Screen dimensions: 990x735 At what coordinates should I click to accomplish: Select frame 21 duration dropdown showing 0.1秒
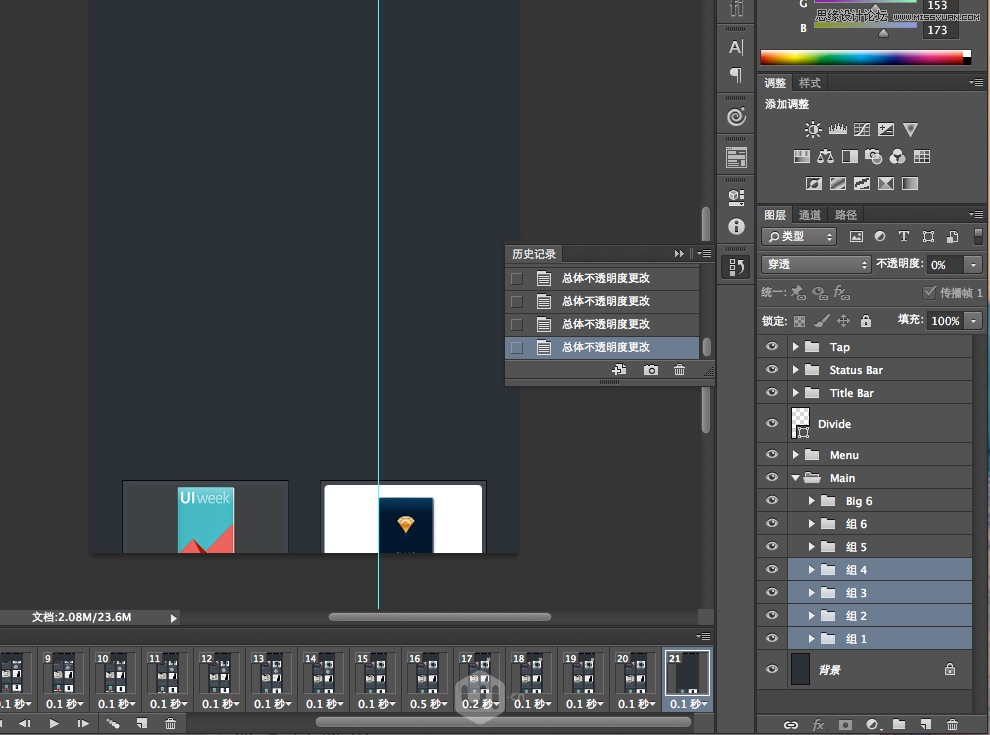click(x=689, y=704)
